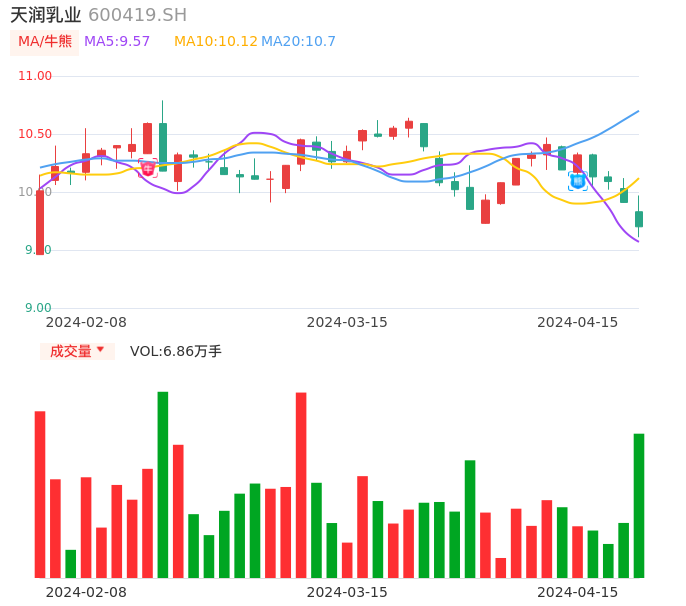Select the MA20:10.7 moving average label
The image size is (686, 606).
coord(299,42)
